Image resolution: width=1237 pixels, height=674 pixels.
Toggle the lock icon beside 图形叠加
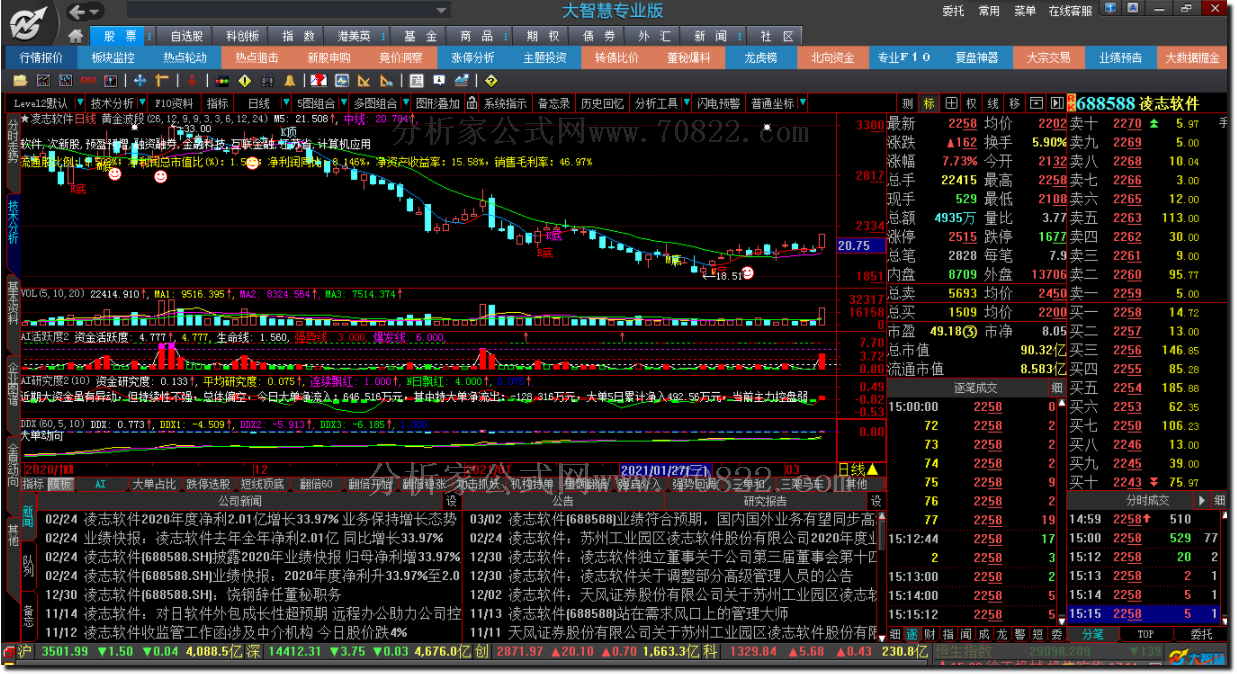[x=470, y=103]
